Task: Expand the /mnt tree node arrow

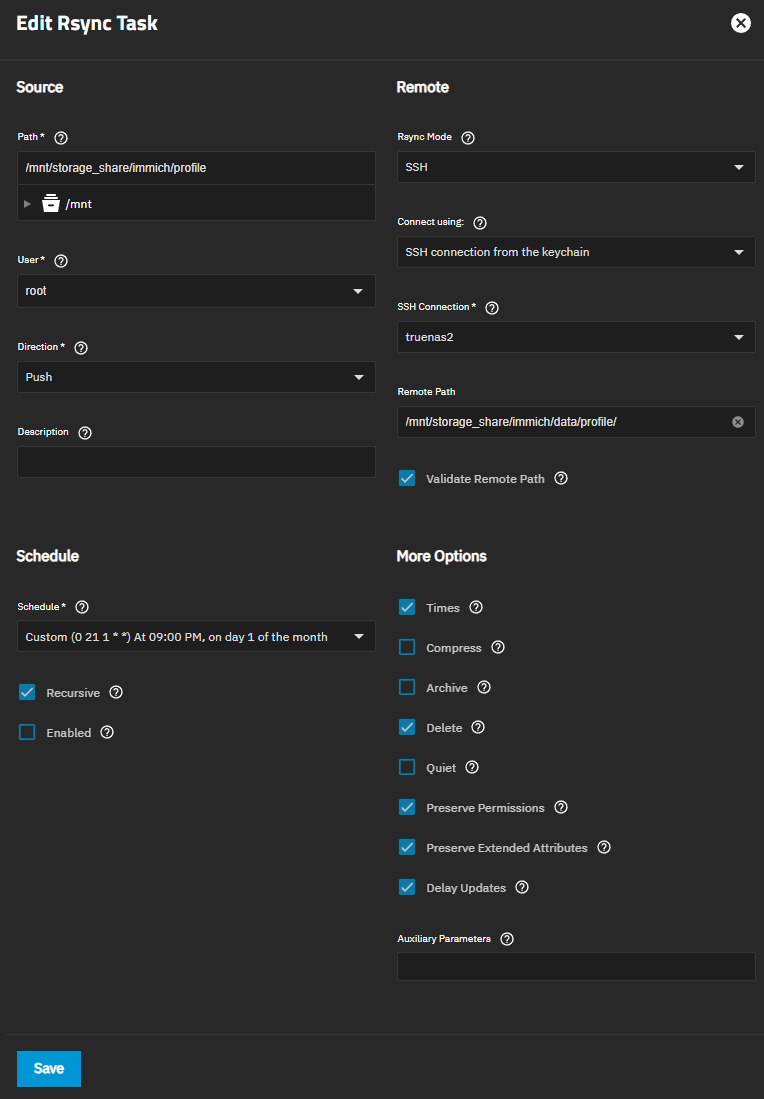Action: pos(28,204)
